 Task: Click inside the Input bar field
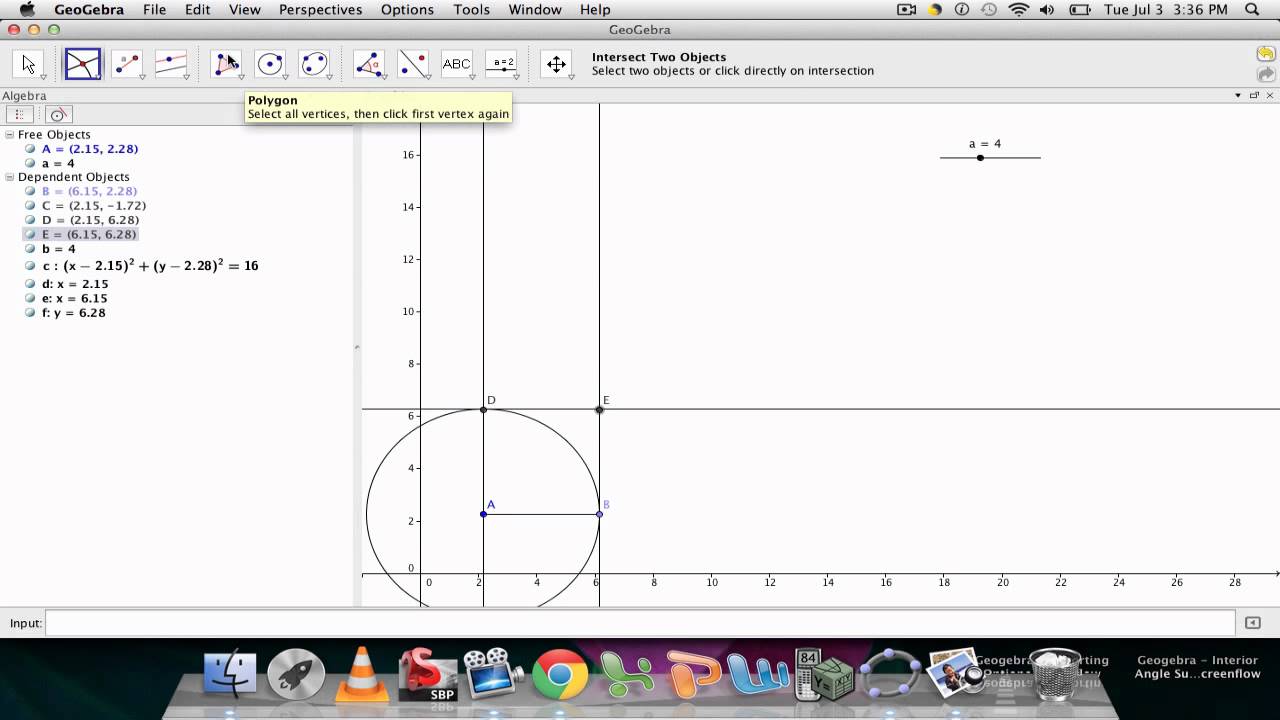point(640,623)
